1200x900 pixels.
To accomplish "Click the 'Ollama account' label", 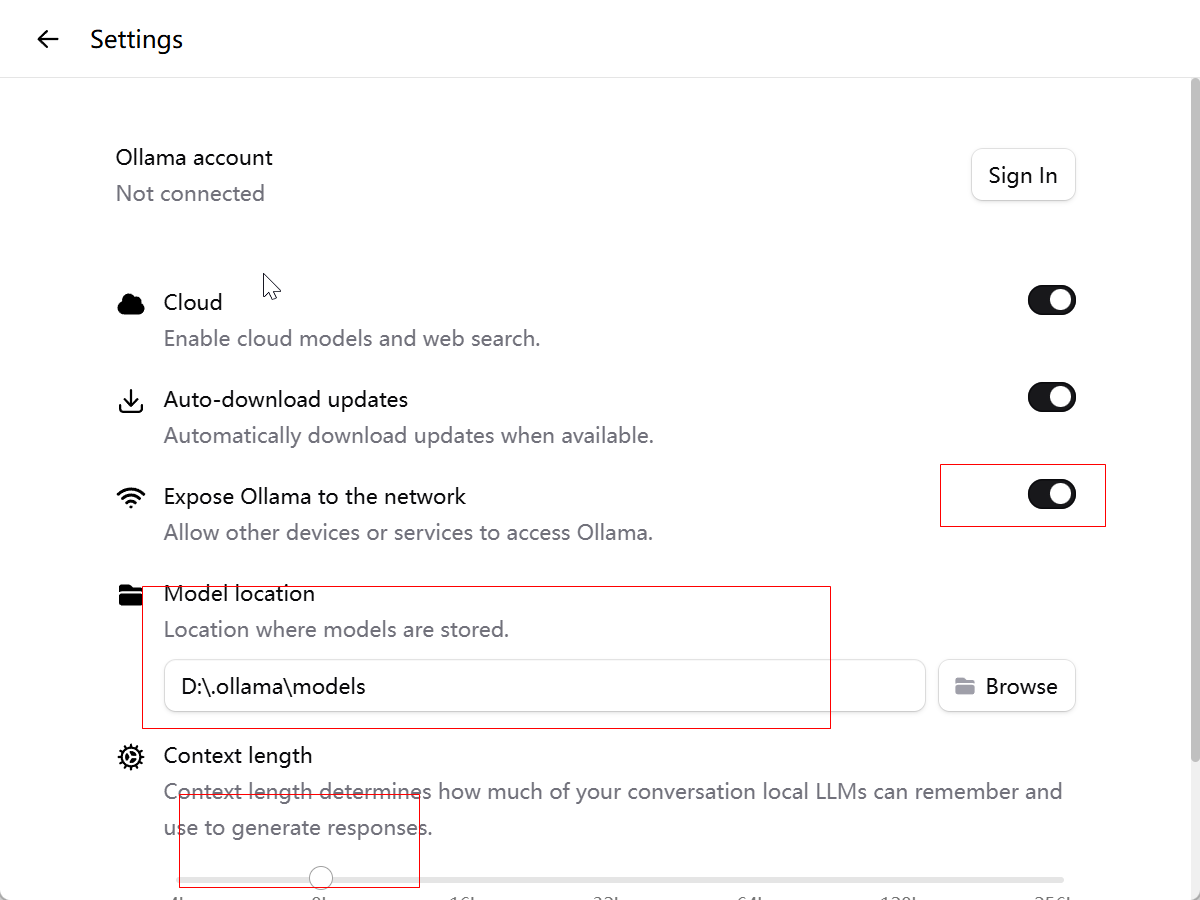I will 194,158.
